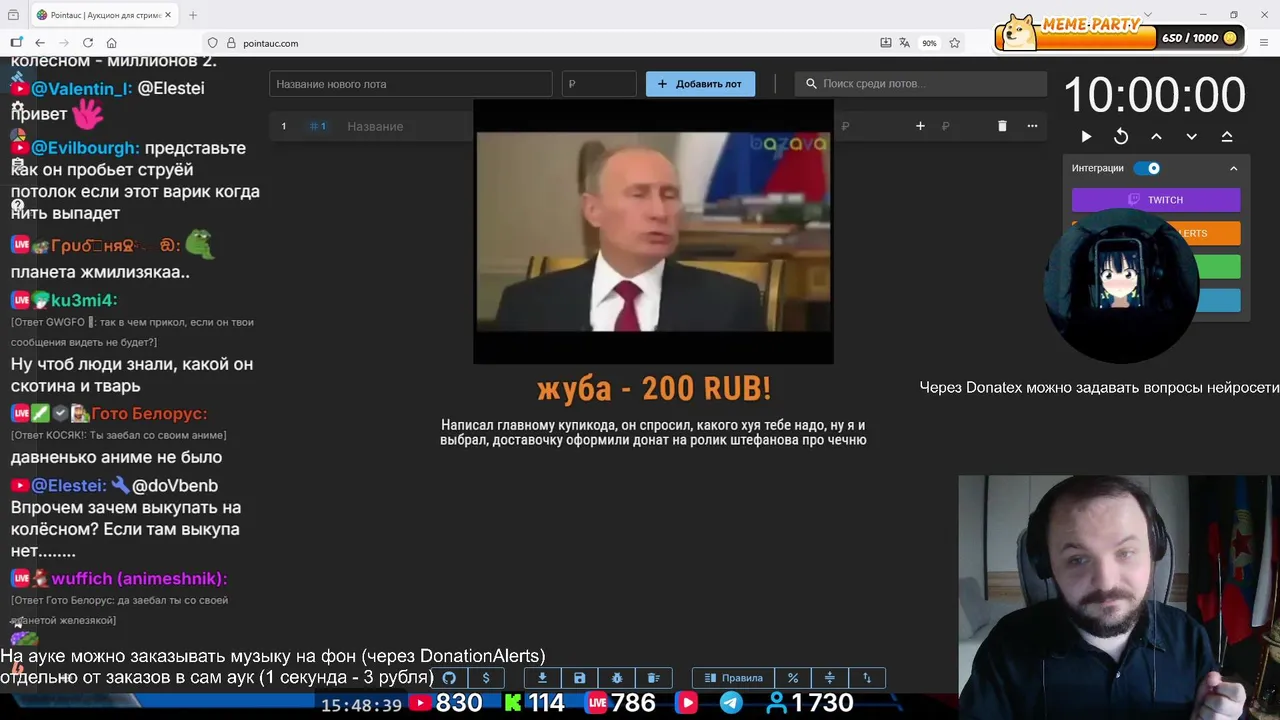Viewport: 1280px width, 720px height.
Task: Click the clear lots list icon
Action: pos(654,678)
